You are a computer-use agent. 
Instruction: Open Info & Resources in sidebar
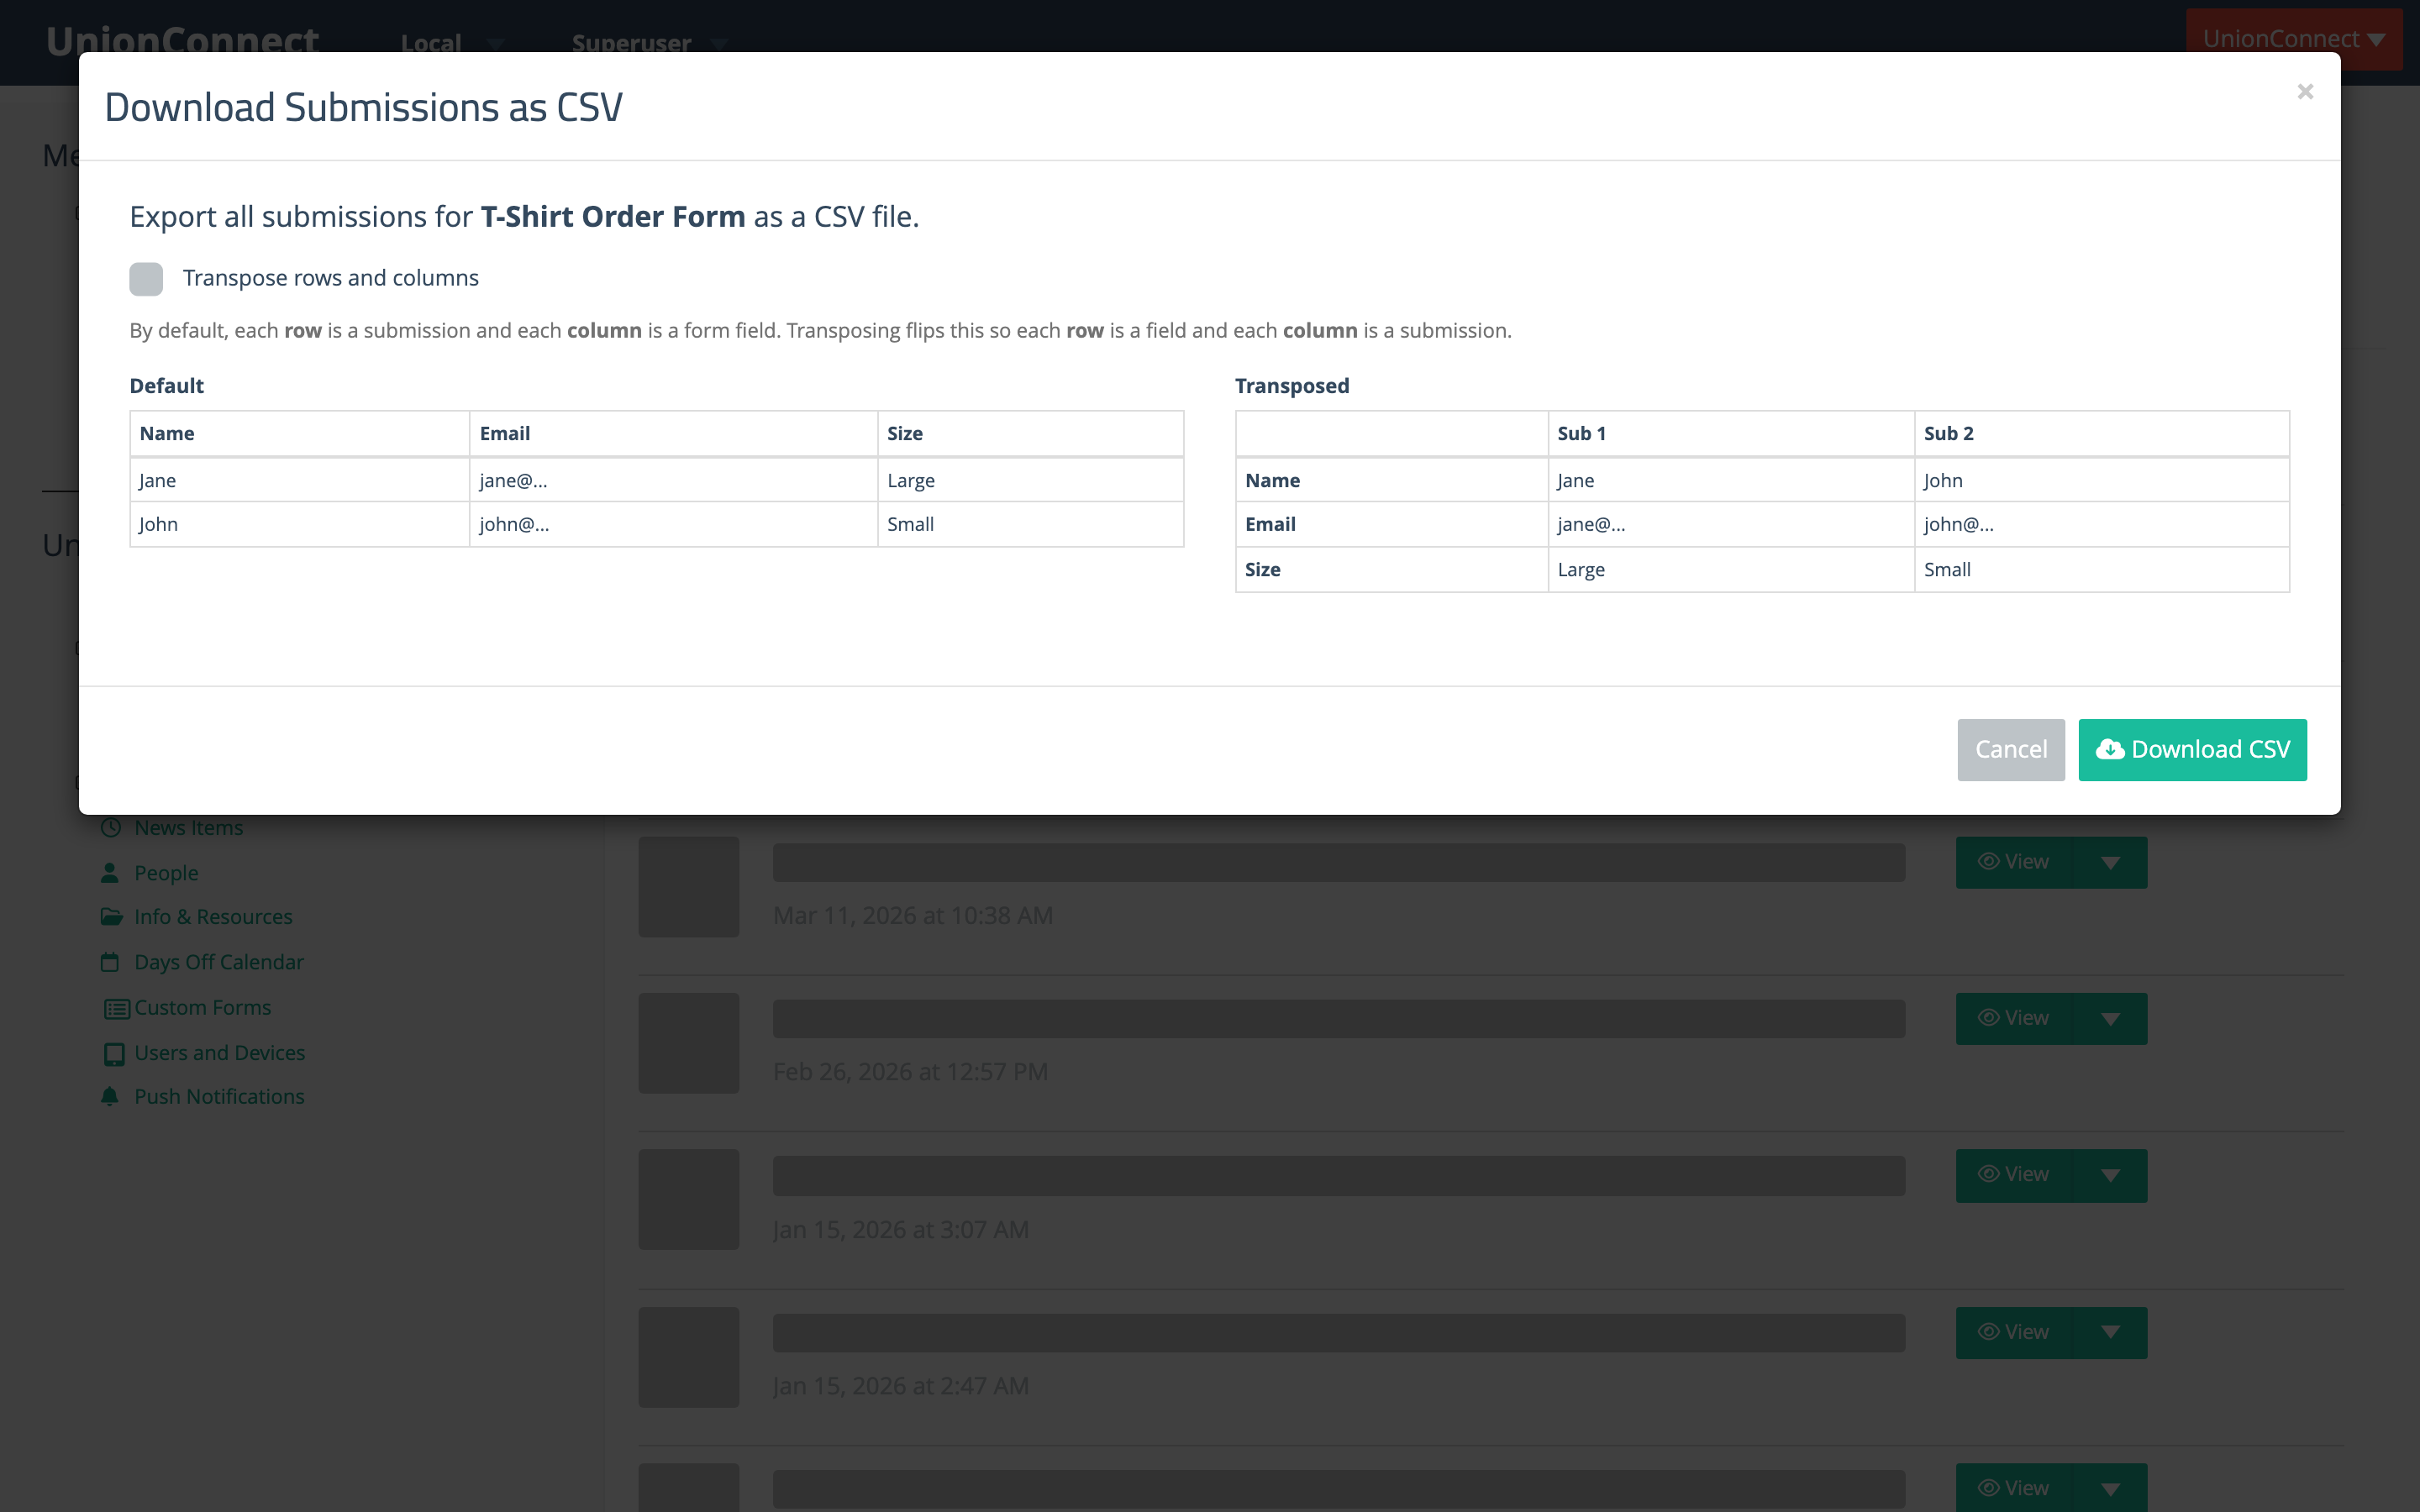tap(213, 917)
